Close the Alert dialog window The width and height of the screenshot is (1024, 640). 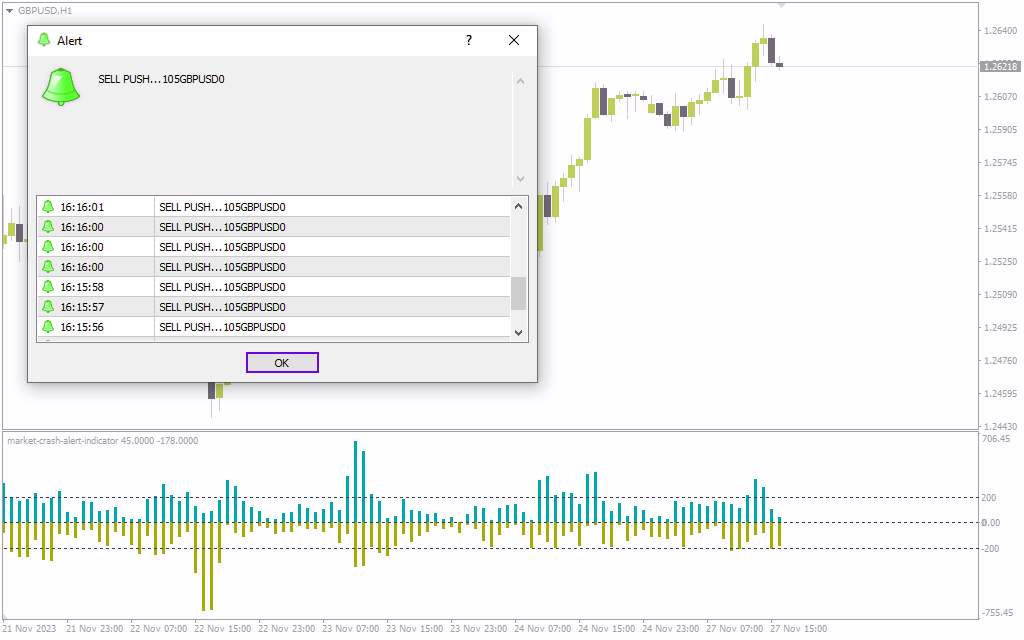(x=514, y=40)
